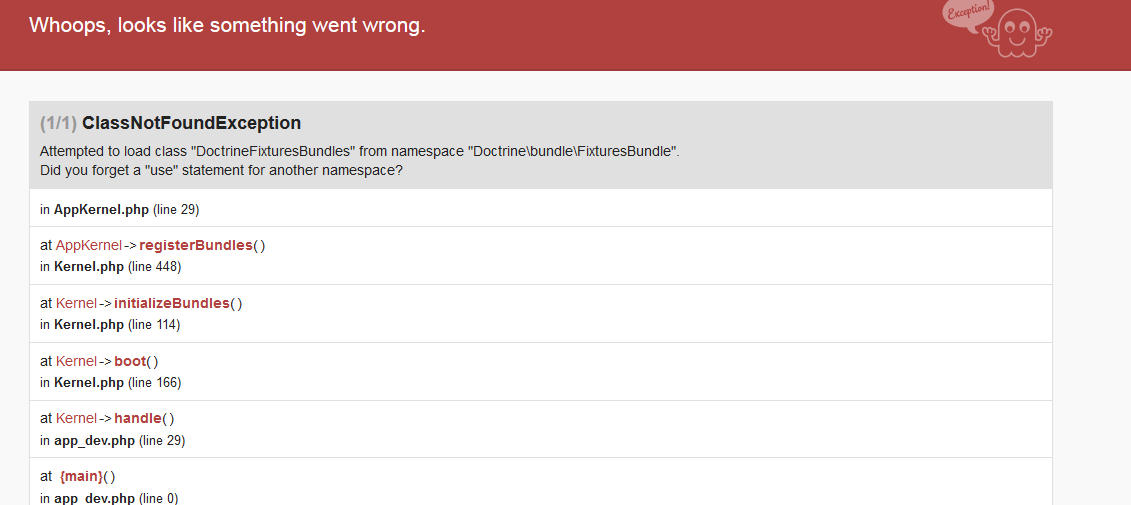
Task: Click the initializeBundles method name
Action: pos(172,303)
